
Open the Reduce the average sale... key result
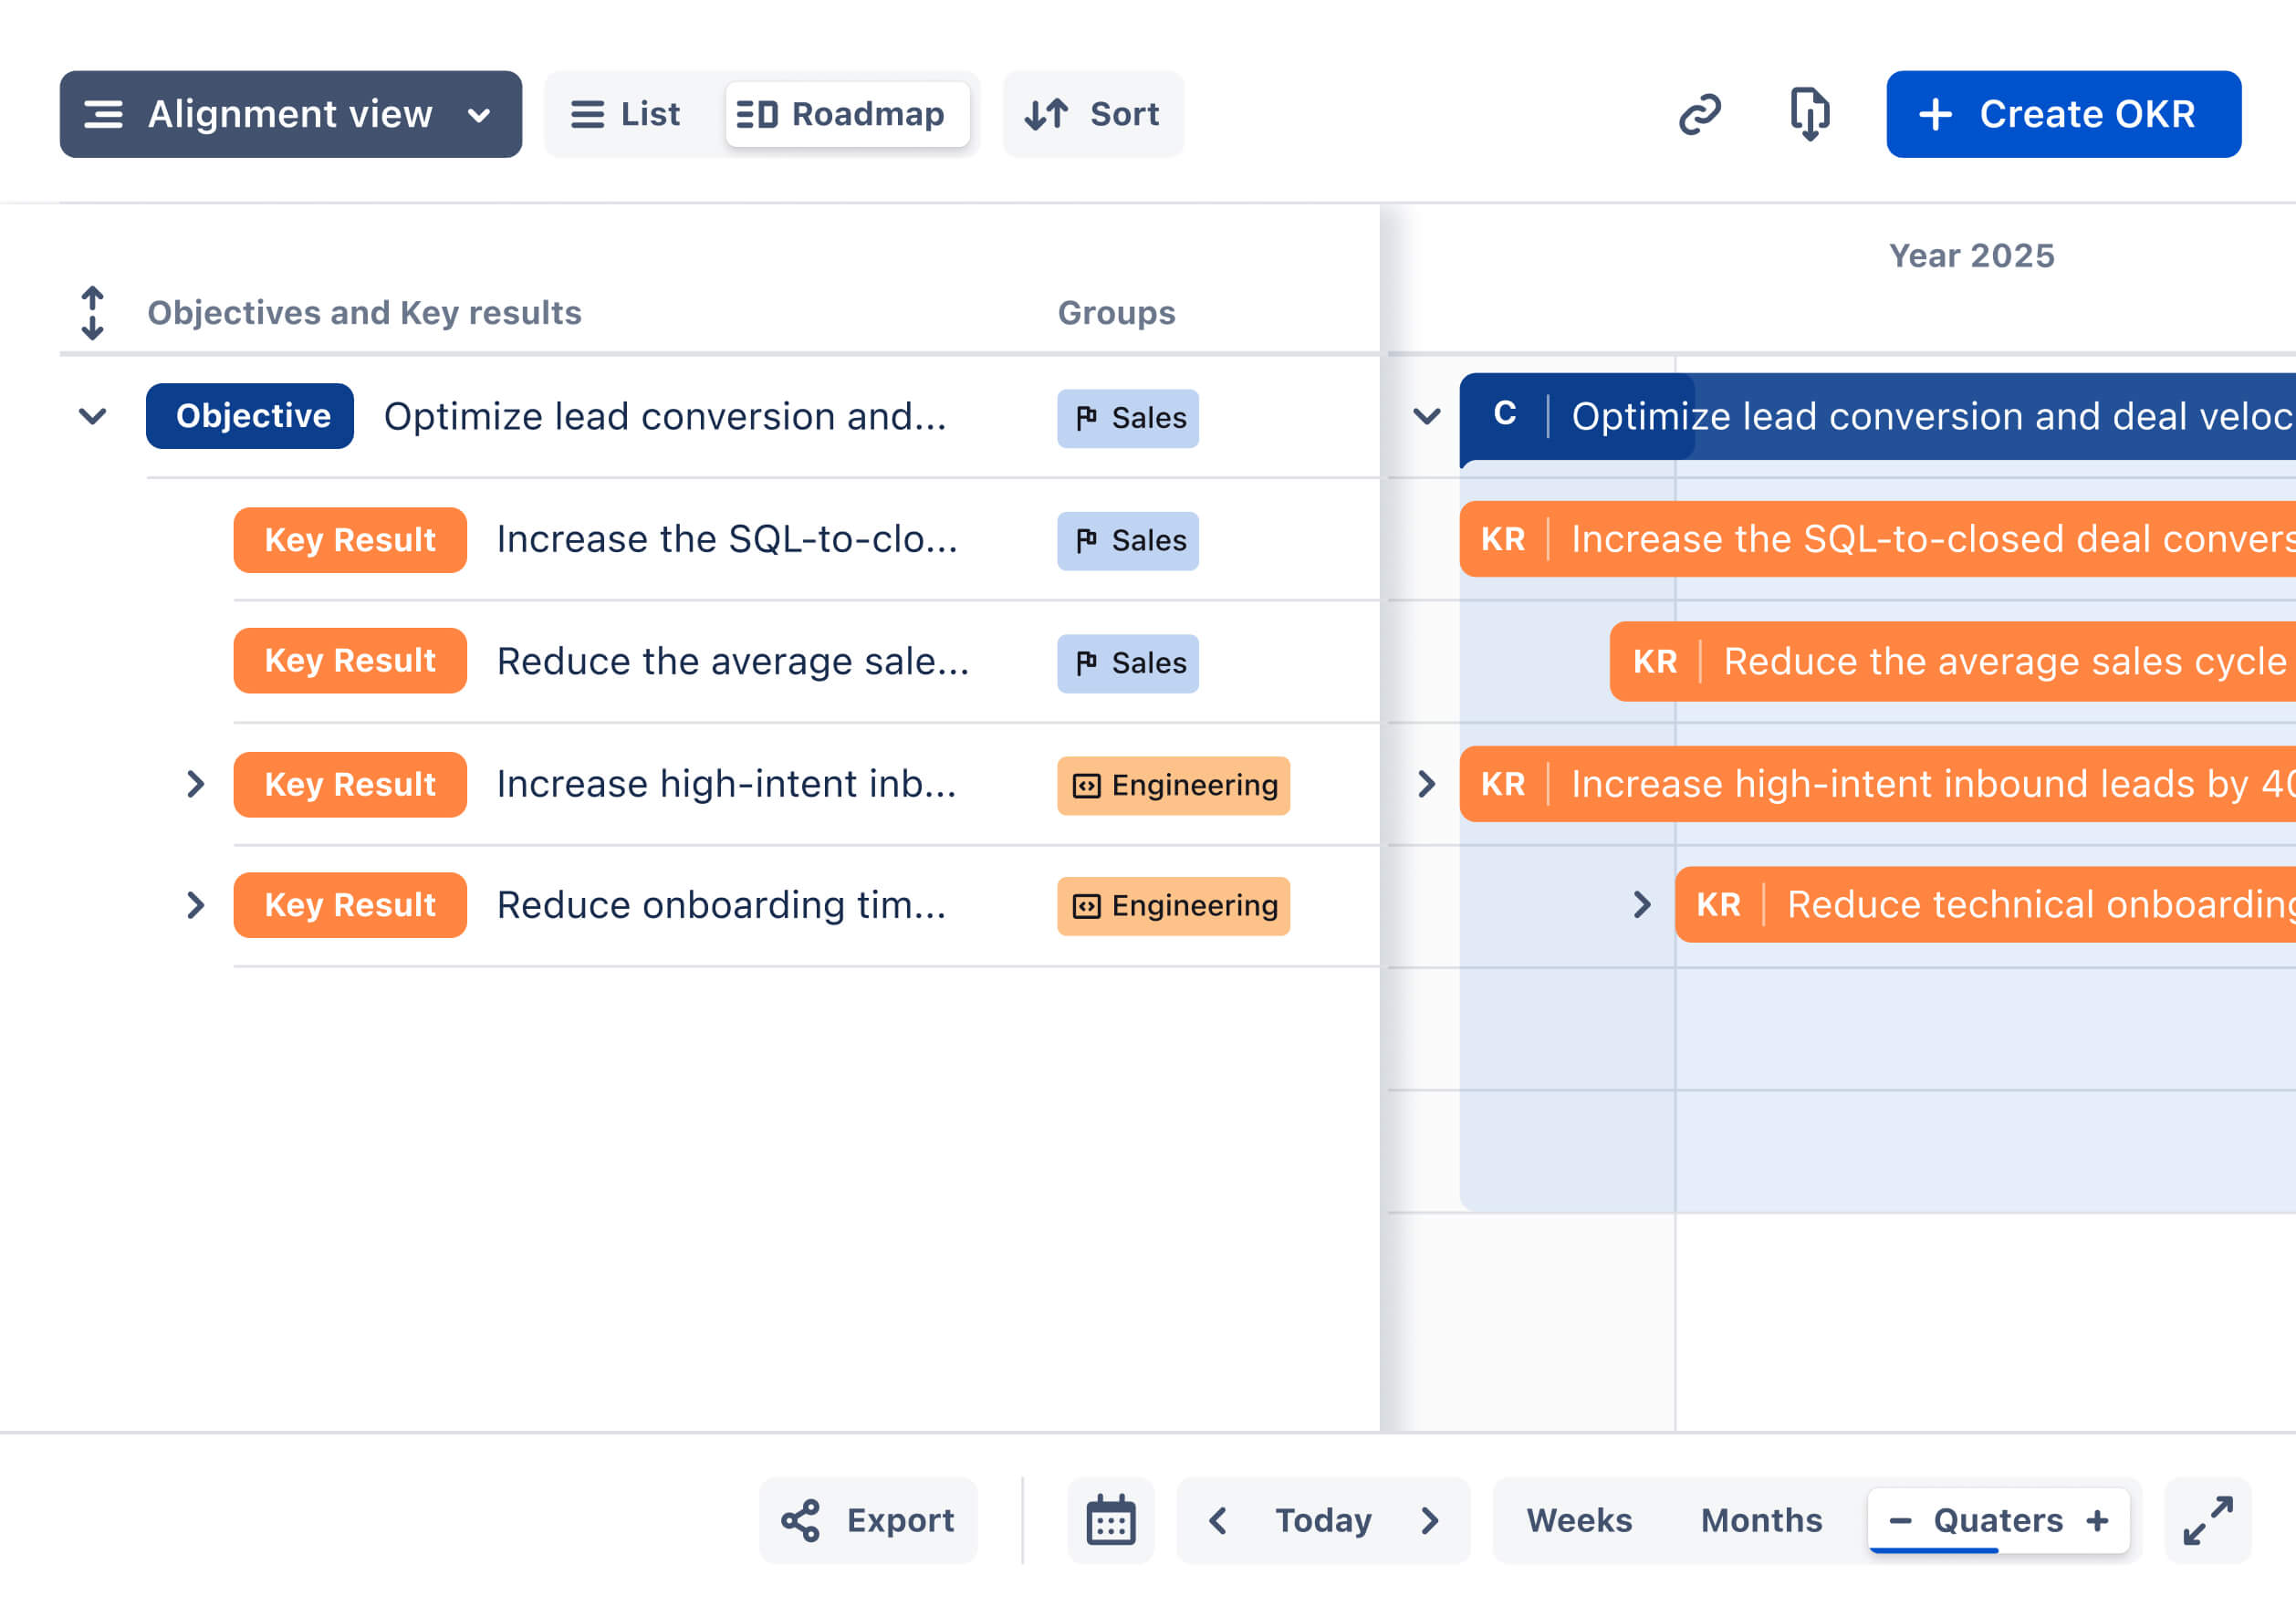733,661
